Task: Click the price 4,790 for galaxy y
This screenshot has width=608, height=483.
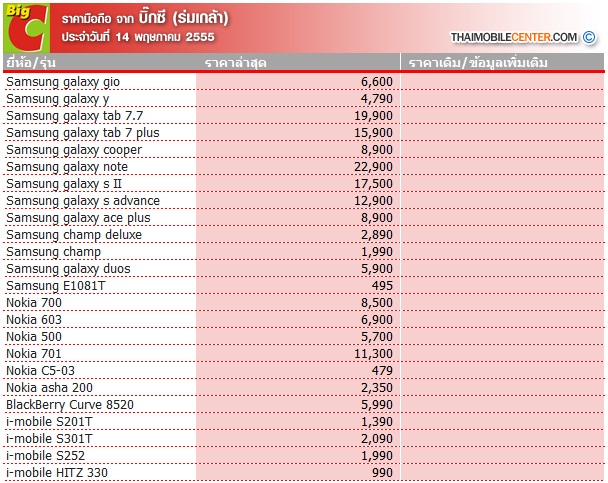Action: [377, 99]
